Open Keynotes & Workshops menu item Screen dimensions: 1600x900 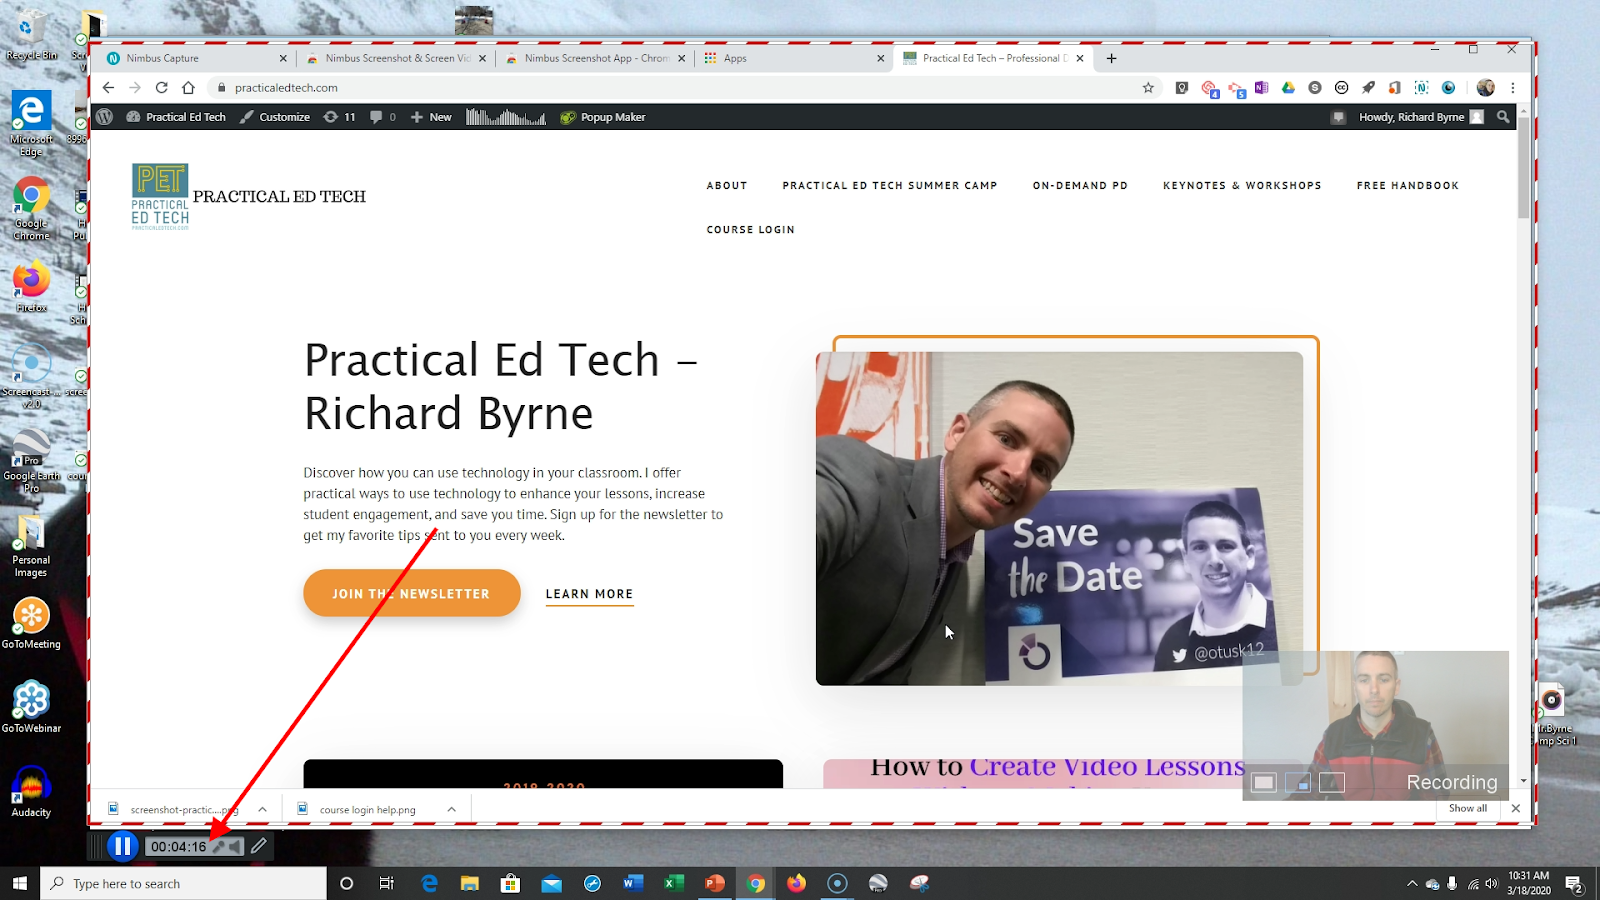(1242, 186)
